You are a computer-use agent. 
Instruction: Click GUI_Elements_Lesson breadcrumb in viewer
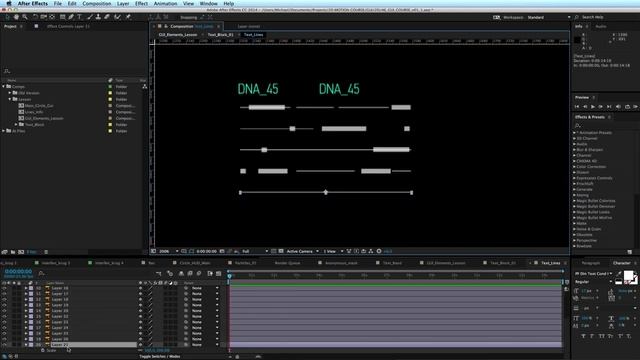click(178, 35)
